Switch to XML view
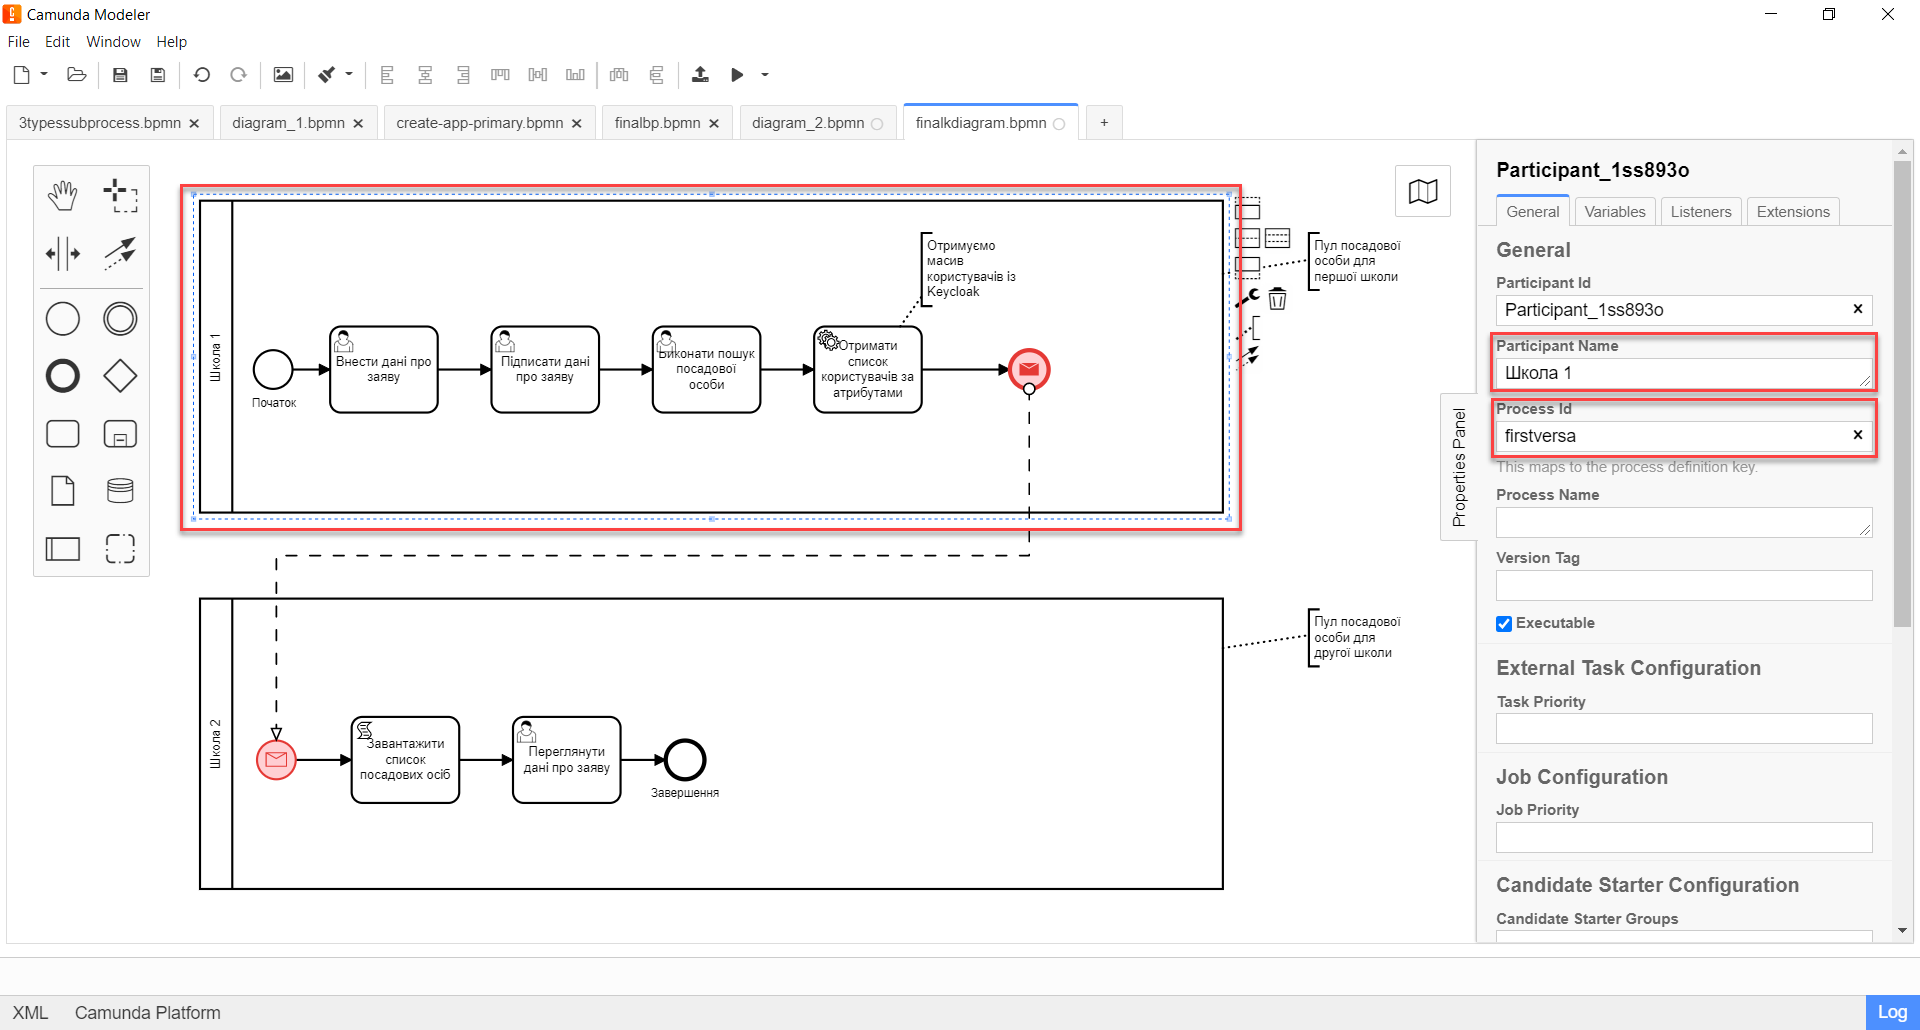The image size is (1920, 1030). pos(30,1012)
